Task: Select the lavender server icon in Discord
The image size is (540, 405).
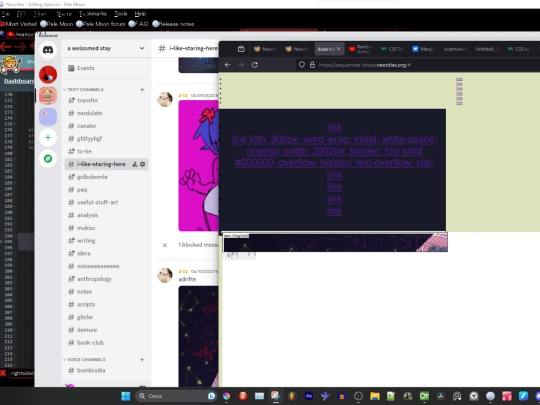Action: (48, 116)
